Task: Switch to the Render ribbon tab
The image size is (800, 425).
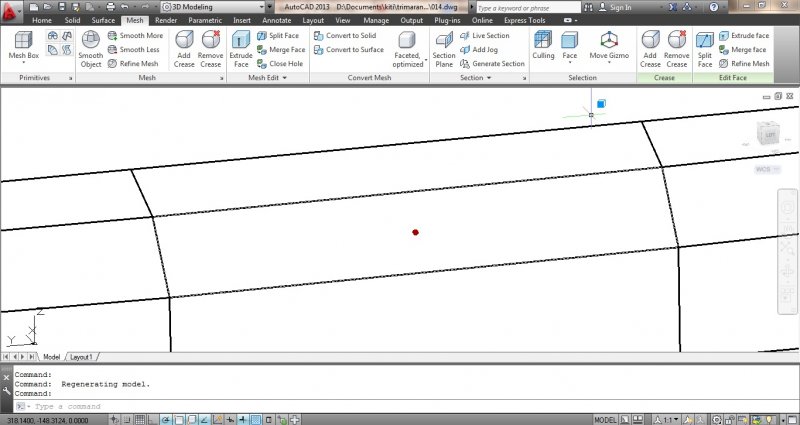Action: 166,20
